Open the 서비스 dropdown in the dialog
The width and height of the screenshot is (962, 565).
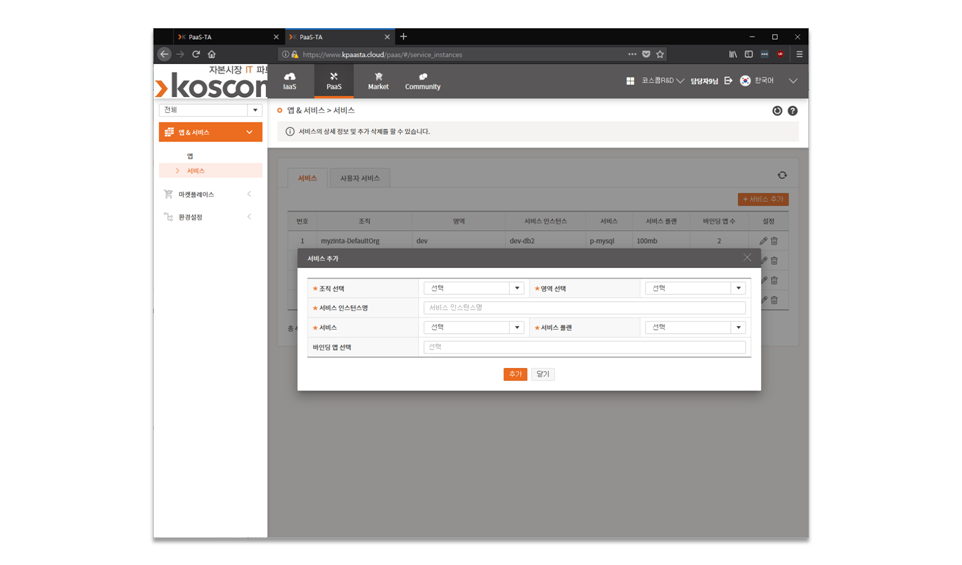pos(474,328)
